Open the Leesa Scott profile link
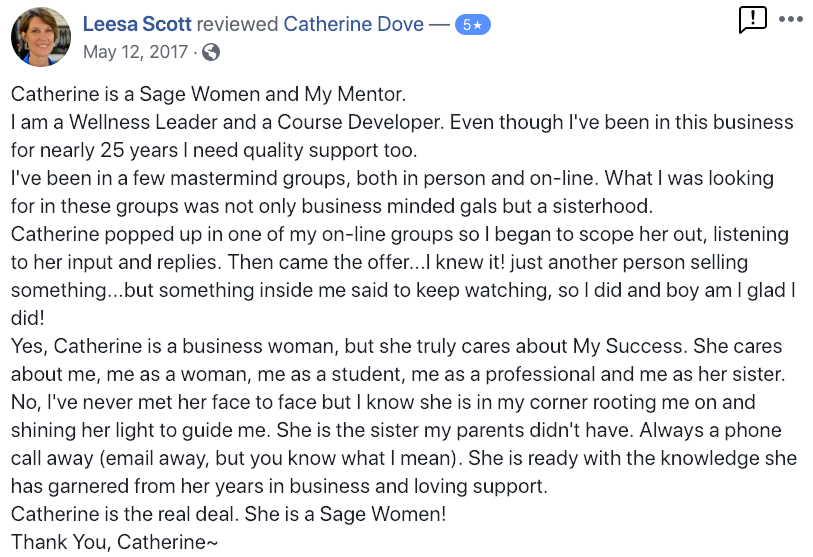Viewport: 813px width, 557px height. coord(137,24)
